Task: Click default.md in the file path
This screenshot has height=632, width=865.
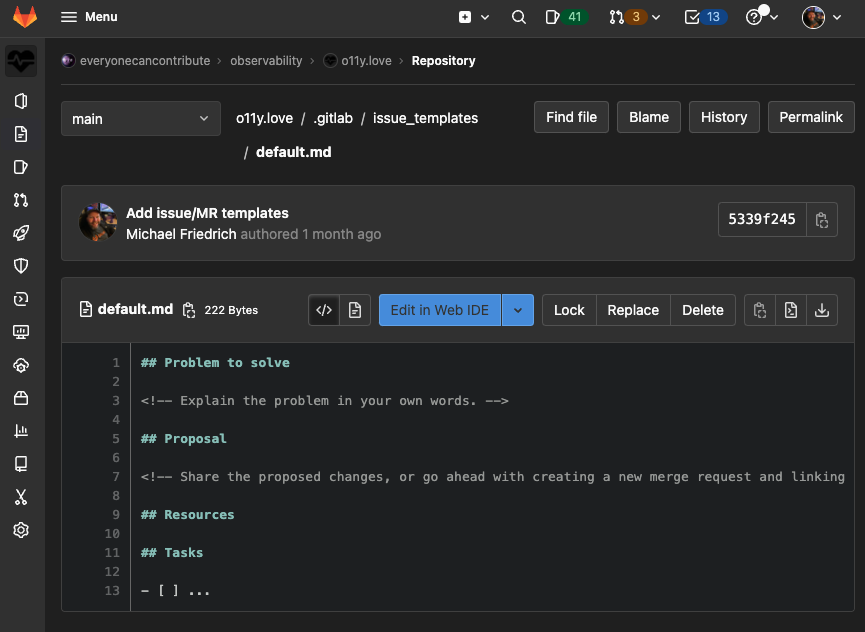Action: click(293, 152)
